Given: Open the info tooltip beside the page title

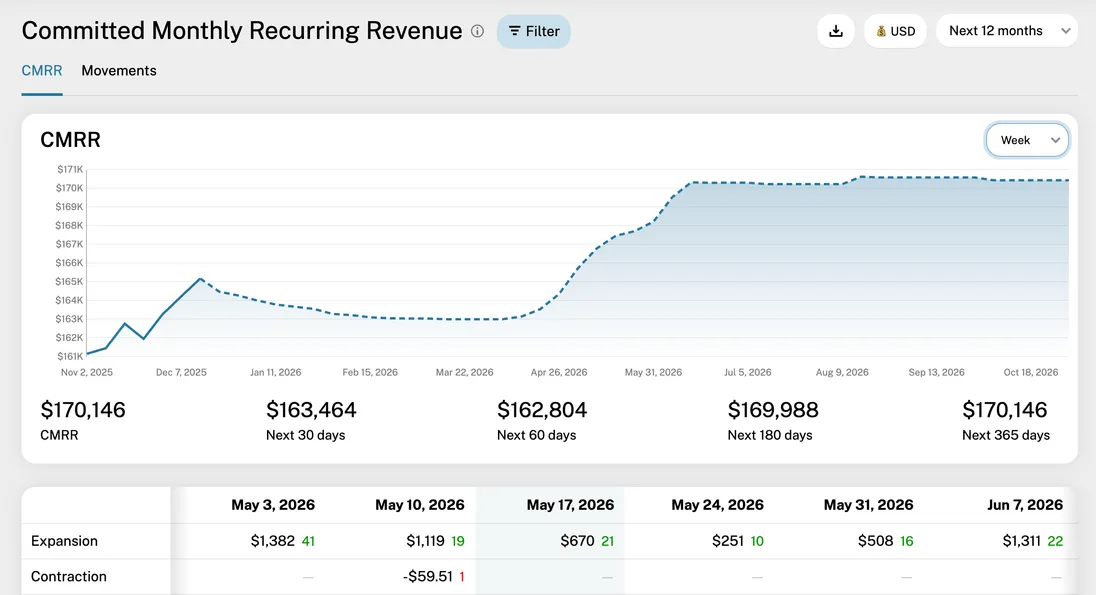Looking at the screenshot, I should point(477,31).
